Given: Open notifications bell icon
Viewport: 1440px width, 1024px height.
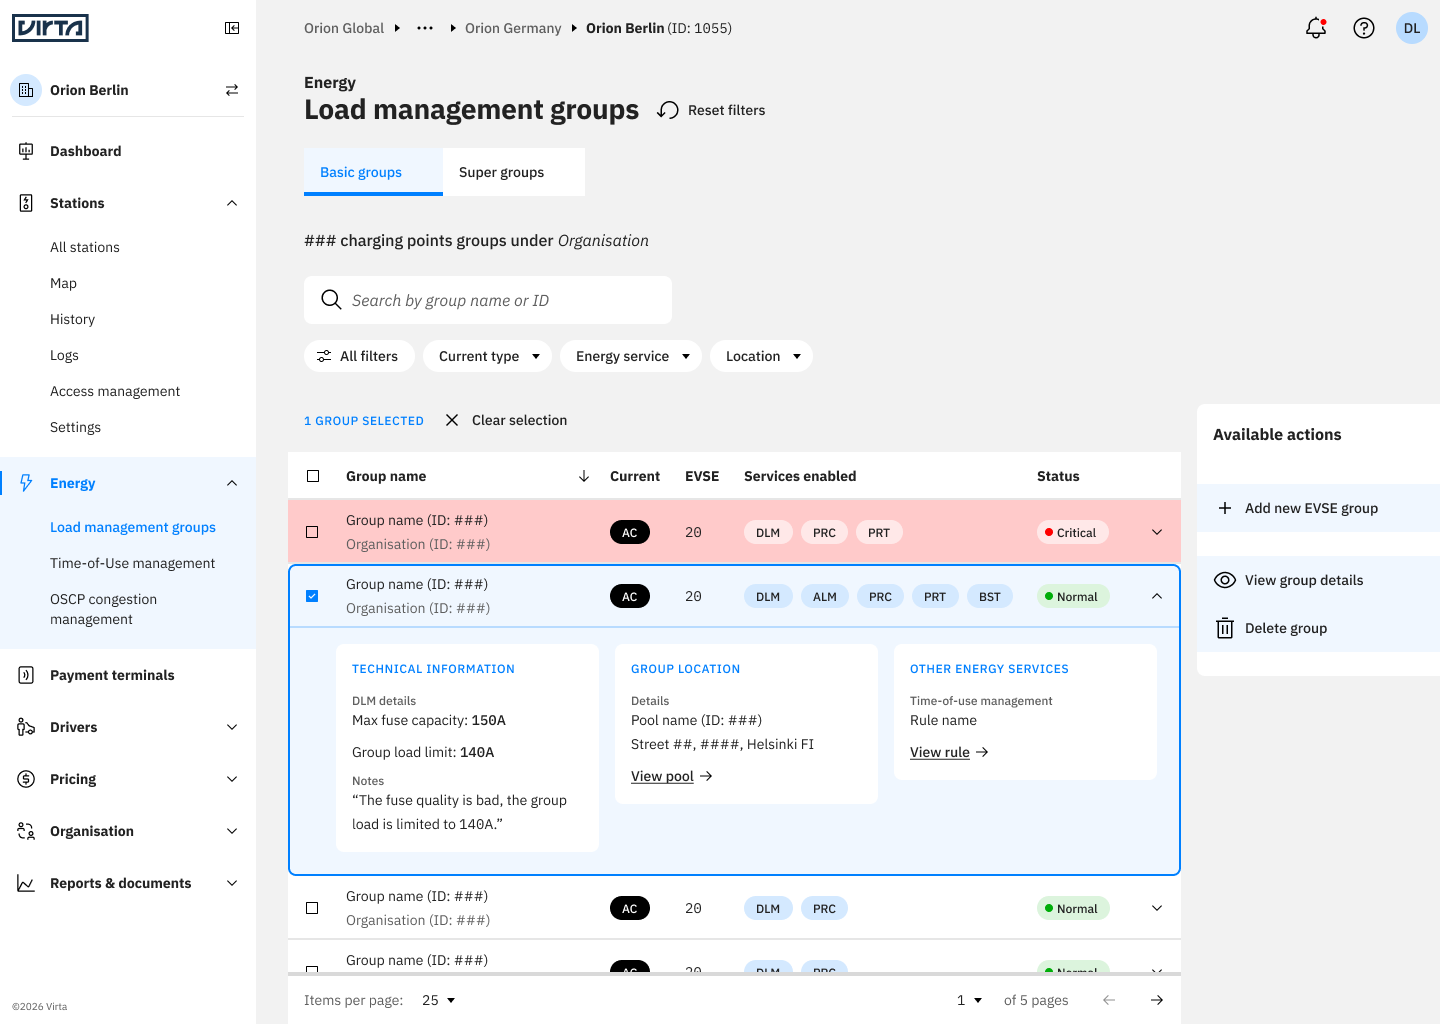Looking at the screenshot, I should (x=1316, y=28).
